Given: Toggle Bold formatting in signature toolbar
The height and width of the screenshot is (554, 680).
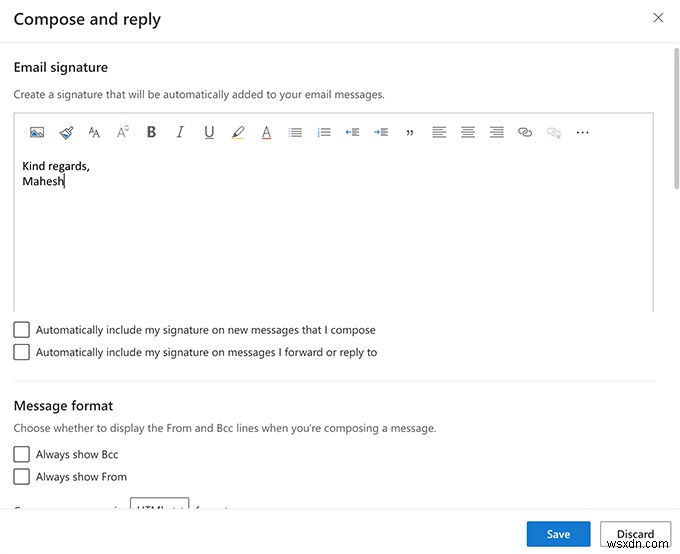Looking at the screenshot, I should [151, 132].
